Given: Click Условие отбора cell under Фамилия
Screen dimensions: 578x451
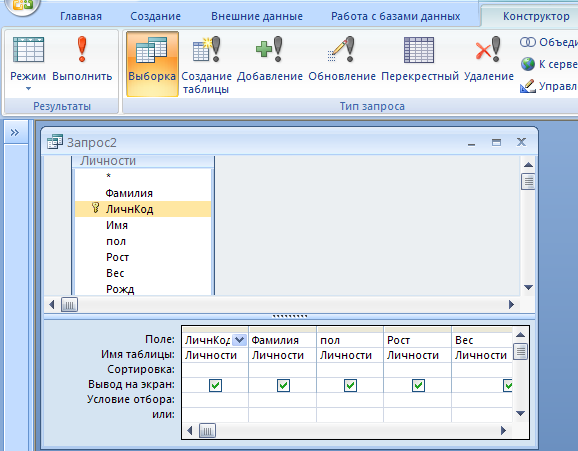Looking at the screenshot, I should click(x=282, y=400).
